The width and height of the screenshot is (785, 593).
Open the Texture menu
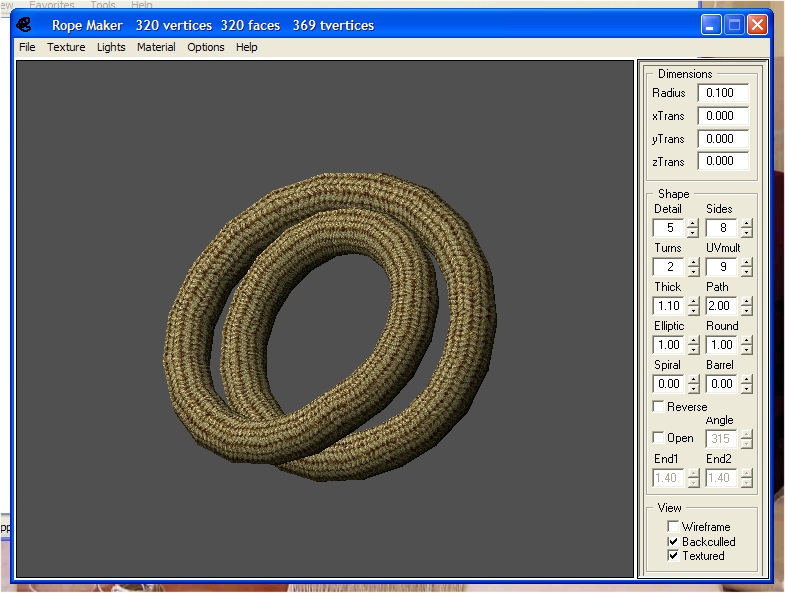tap(66, 47)
